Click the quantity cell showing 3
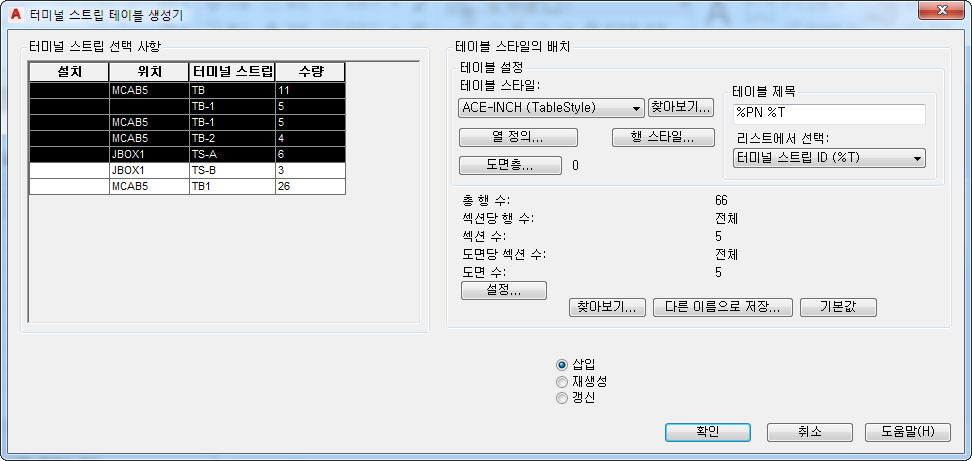This screenshot has height=461, width=972. tap(311, 170)
